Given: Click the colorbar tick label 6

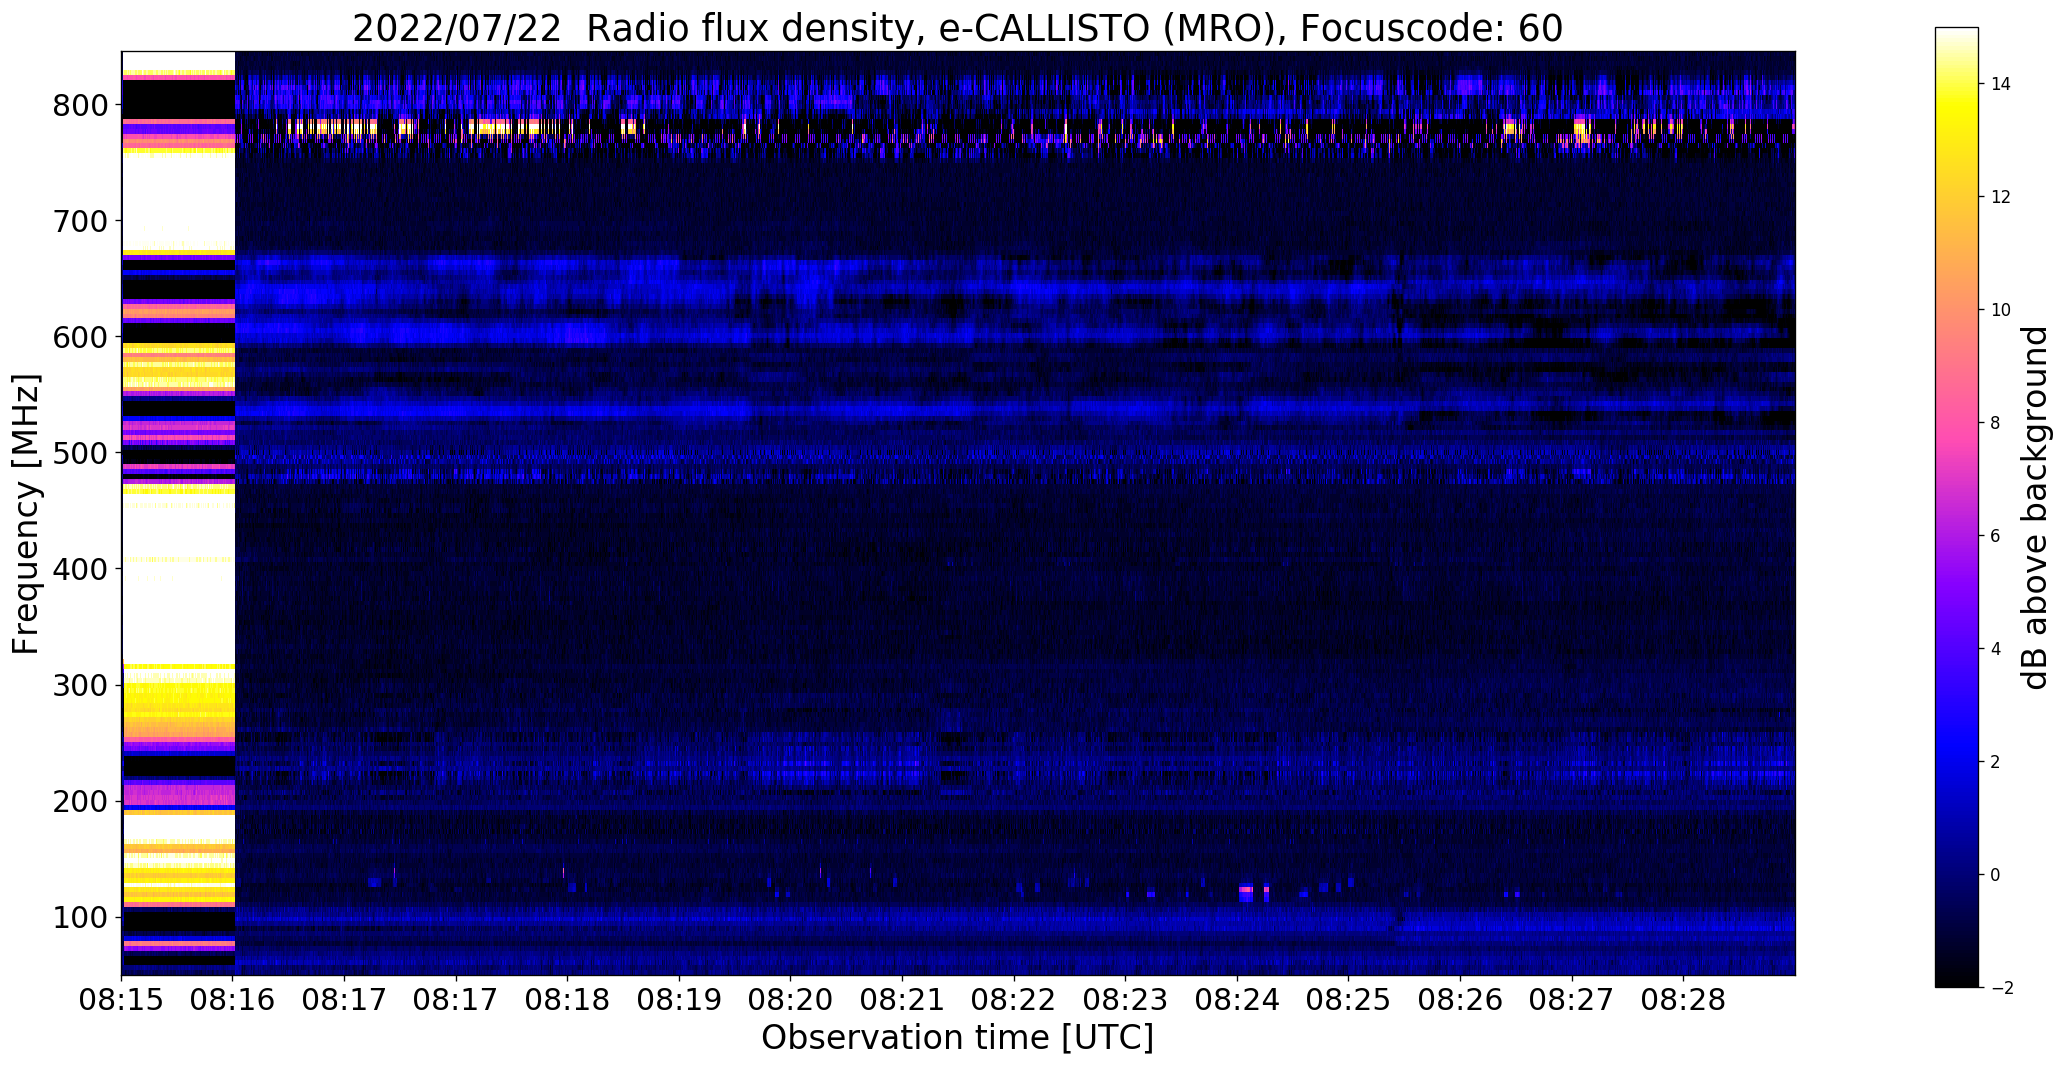Looking at the screenshot, I should (1995, 536).
